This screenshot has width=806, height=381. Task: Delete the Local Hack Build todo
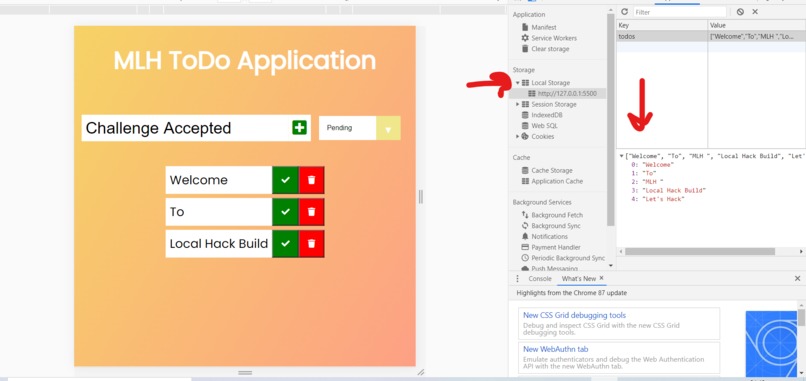(x=312, y=244)
